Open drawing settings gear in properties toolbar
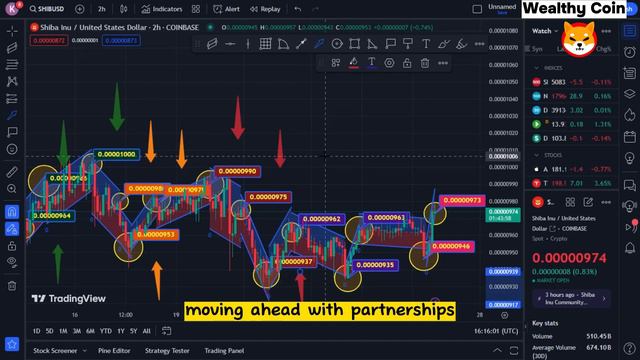Image resolution: width=640 pixels, height=360 pixels. point(389,63)
